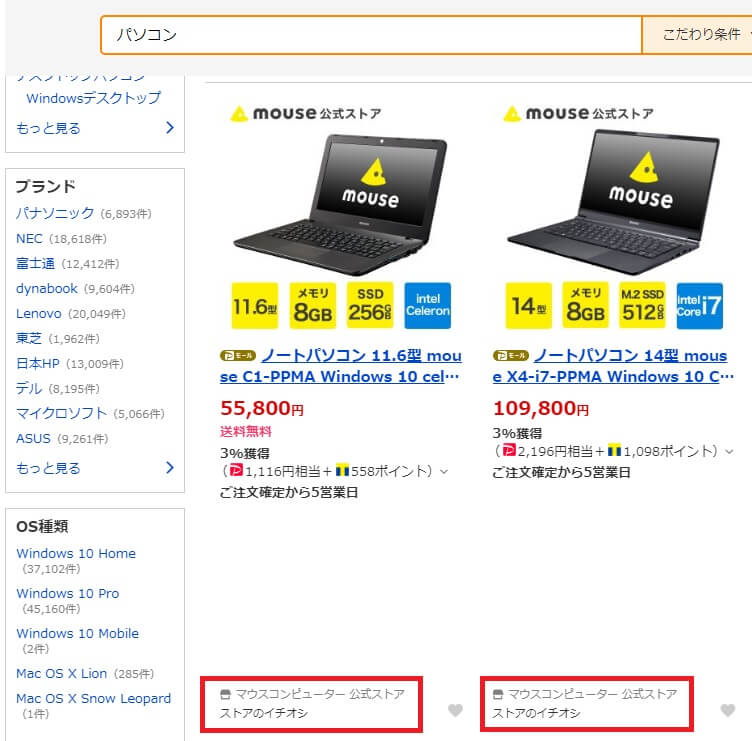Viewport: 752px width, 741px height.
Task: Select Windows 10 Pro OS filter
Action: click(68, 593)
